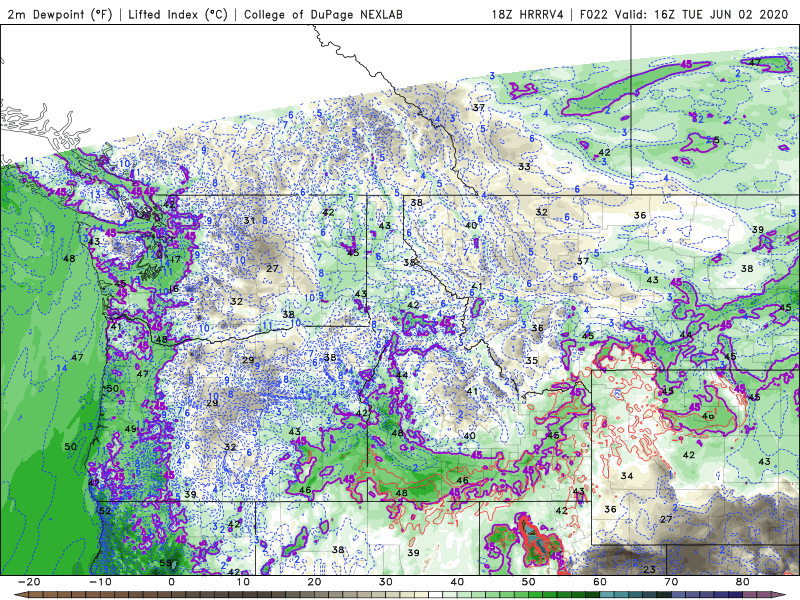The width and height of the screenshot is (800, 600).
Task: Click "College of DuPage NEXLAB" in the header
Action: [323, 14]
